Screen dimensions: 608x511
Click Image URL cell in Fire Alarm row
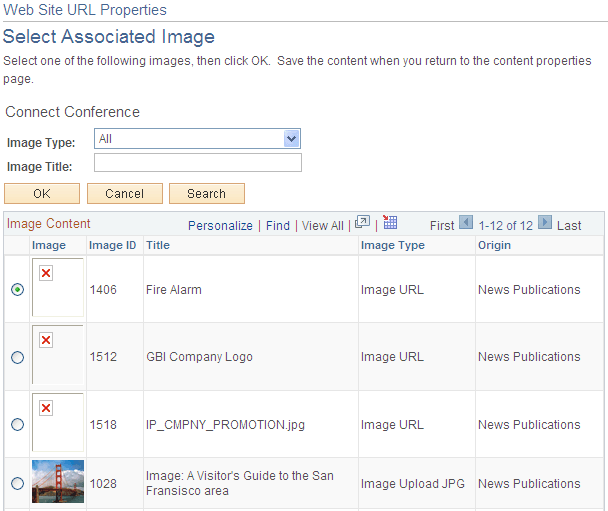[392, 290]
